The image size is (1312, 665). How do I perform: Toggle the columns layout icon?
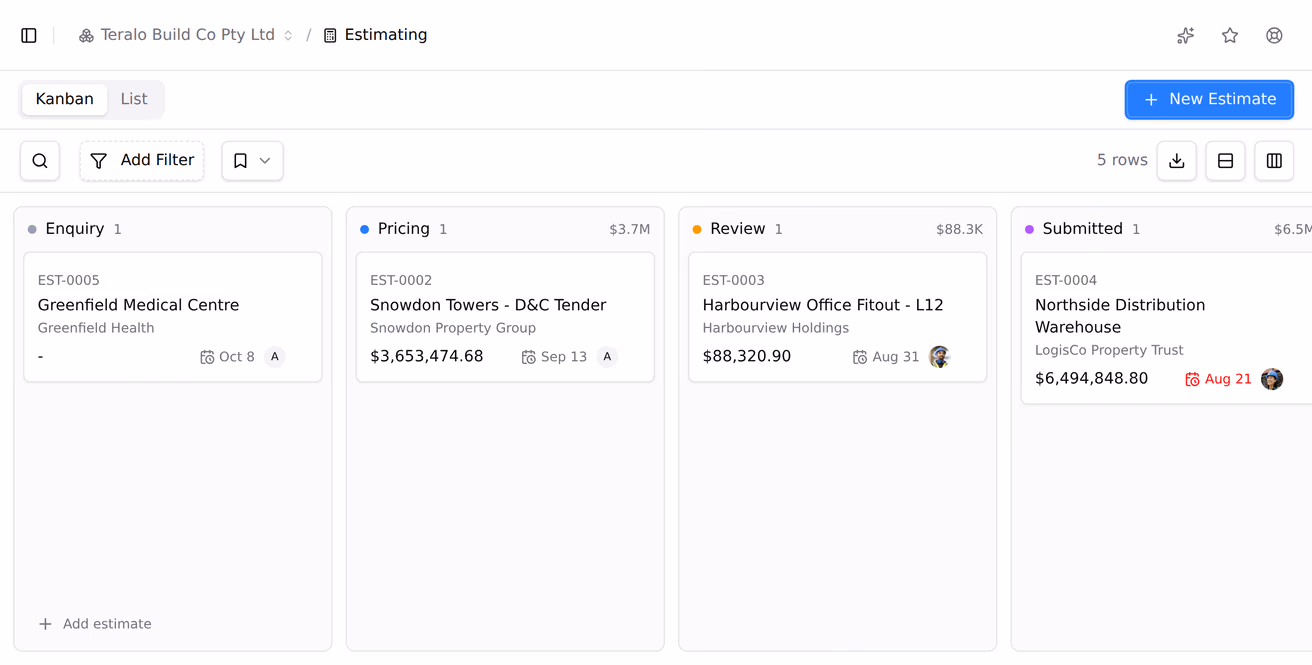coord(1274,161)
